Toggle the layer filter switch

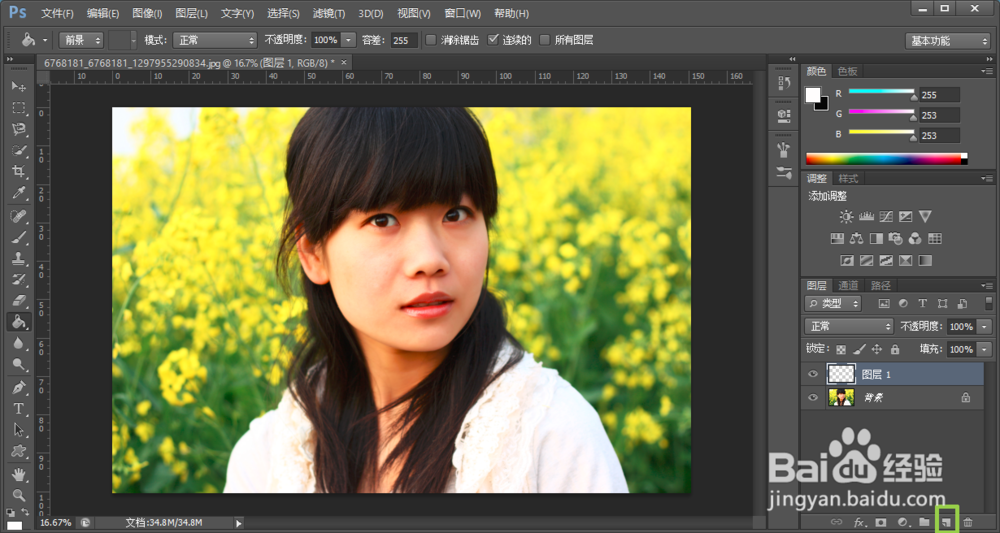(989, 303)
